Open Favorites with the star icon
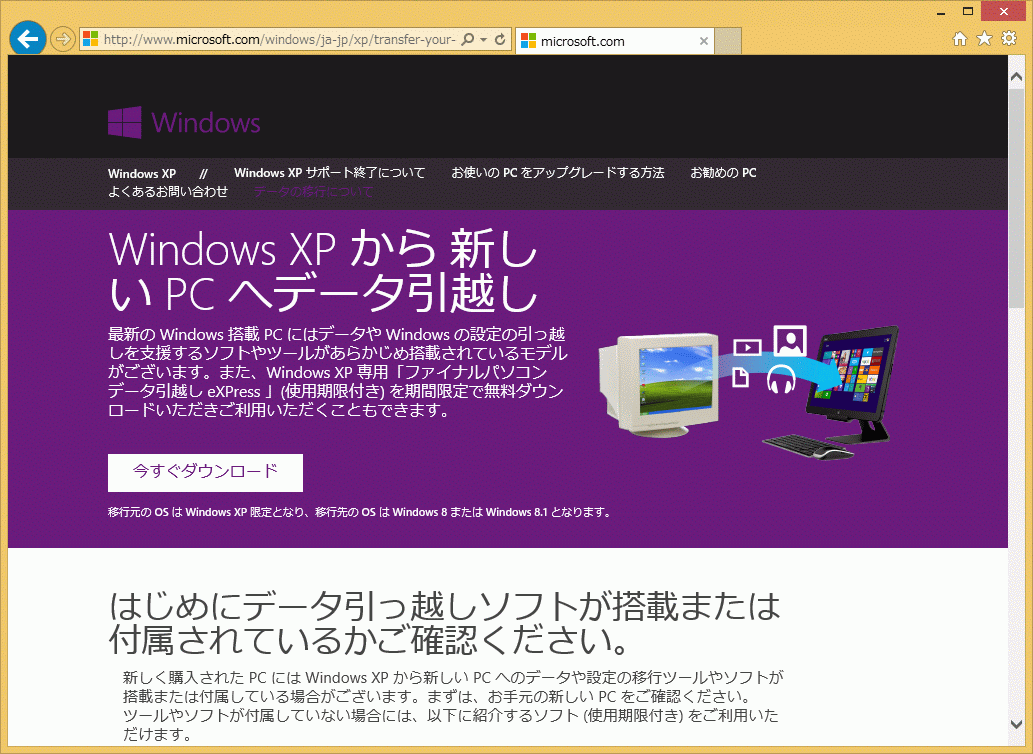Image resolution: width=1033 pixels, height=754 pixels. point(984,39)
